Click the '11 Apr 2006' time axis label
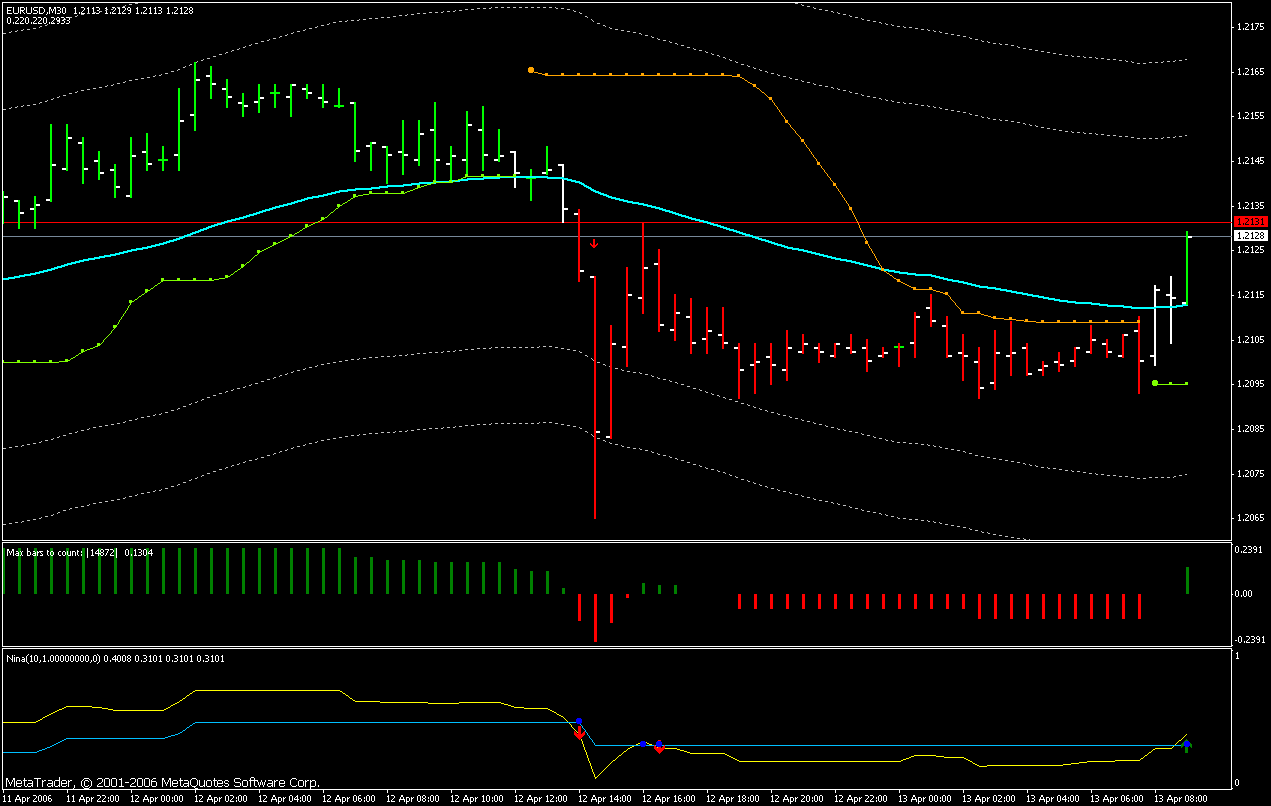The image size is (1271, 806). click(x=27, y=799)
